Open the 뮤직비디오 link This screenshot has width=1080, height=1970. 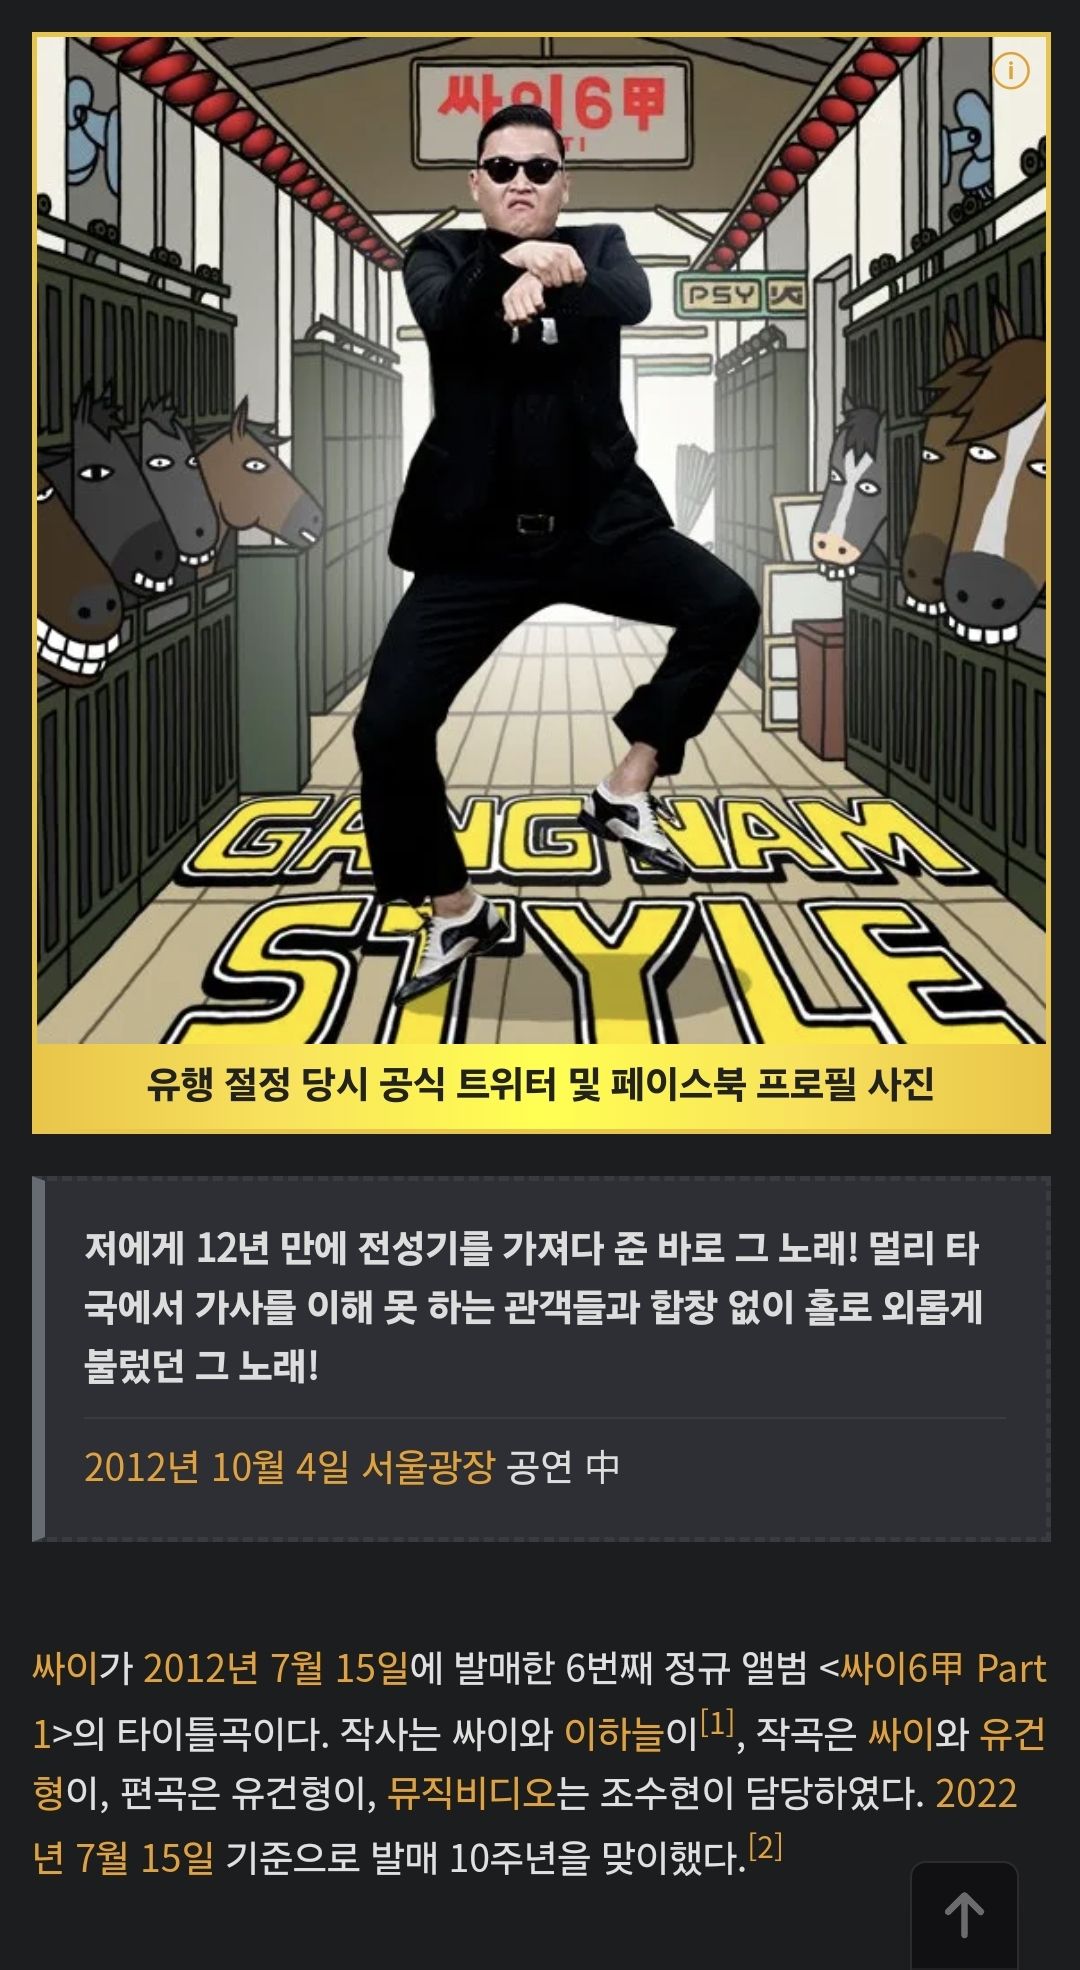(471, 1793)
